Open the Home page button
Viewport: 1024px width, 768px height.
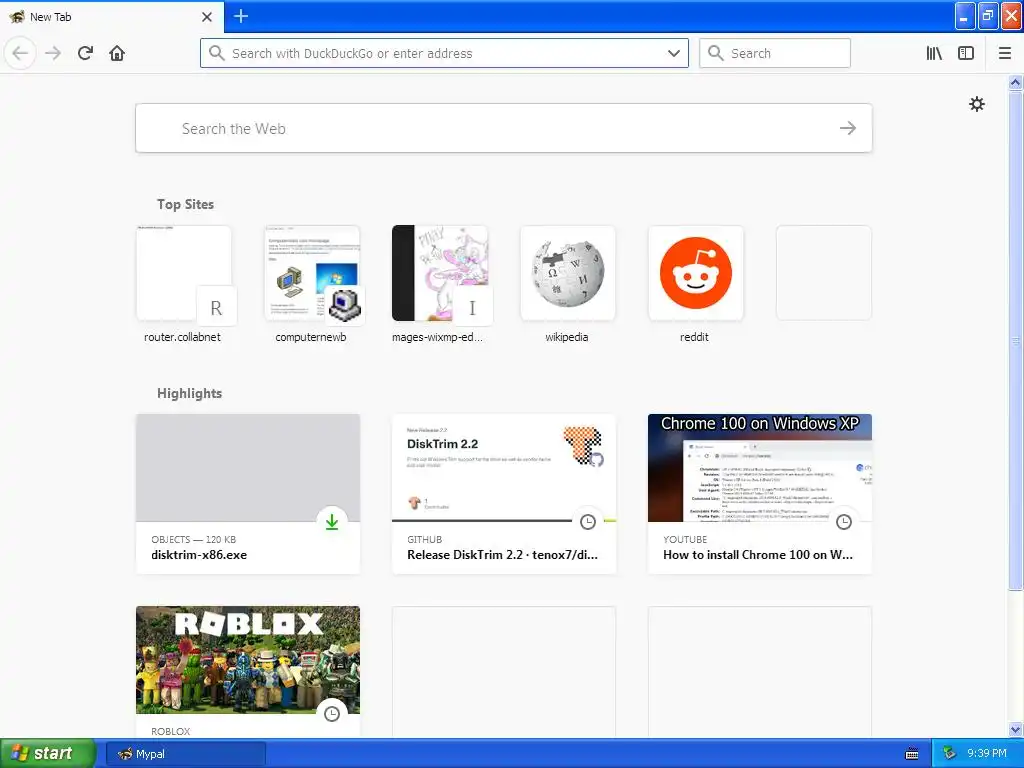pos(117,53)
